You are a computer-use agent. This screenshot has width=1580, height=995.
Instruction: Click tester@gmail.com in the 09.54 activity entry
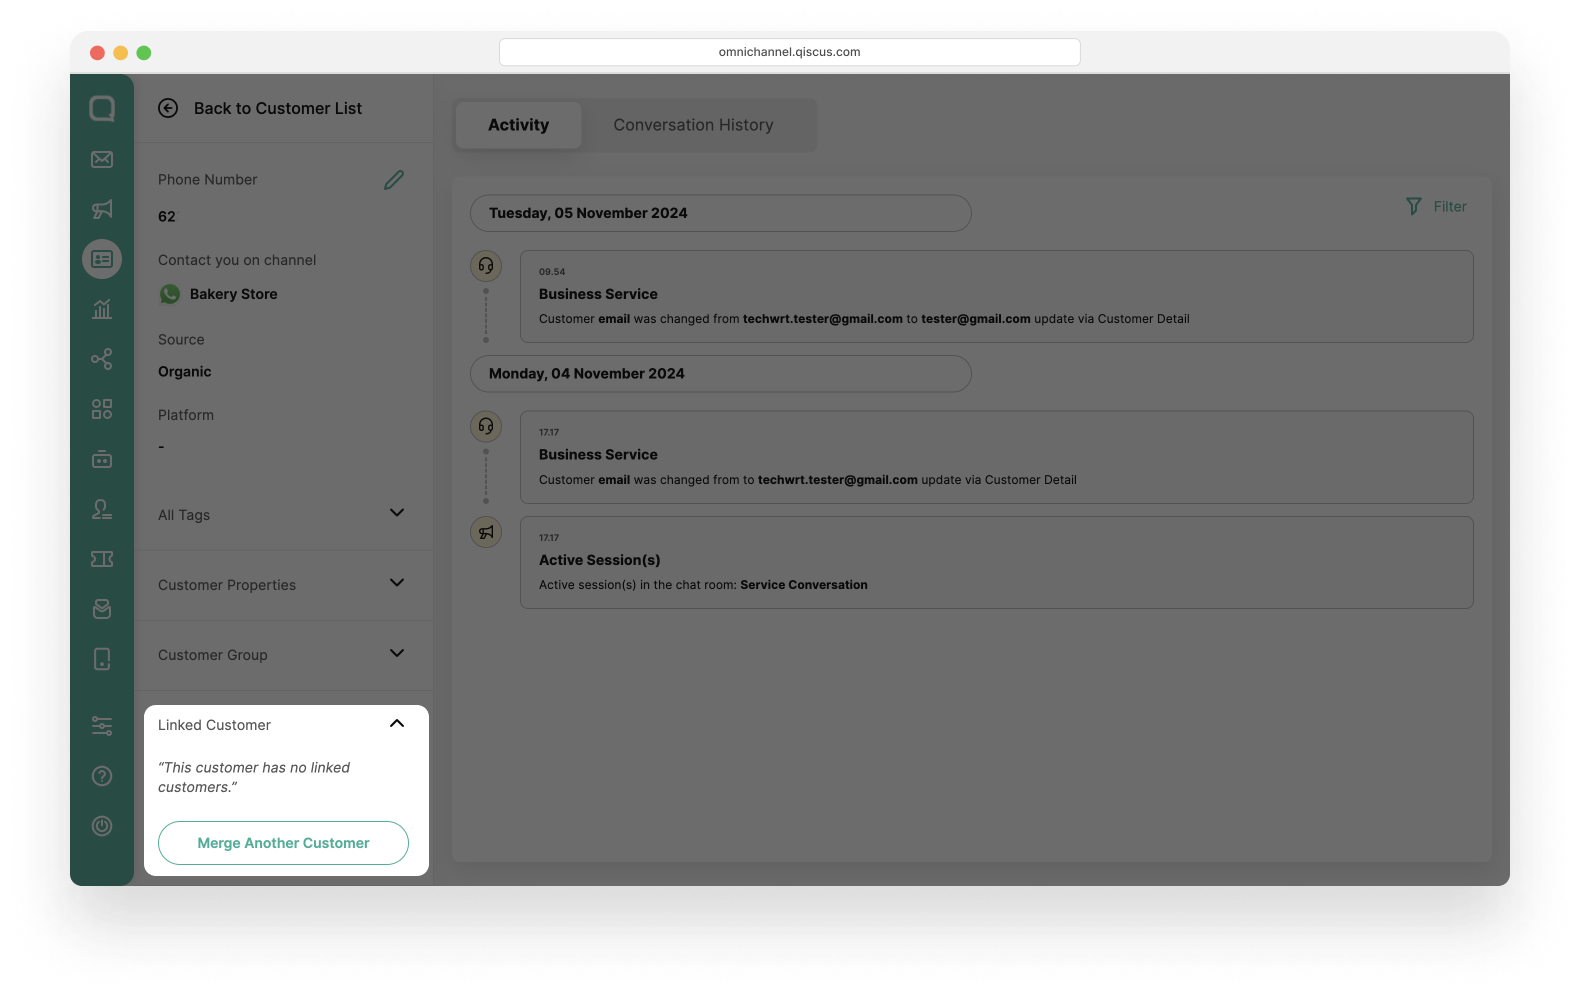(976, 319)
